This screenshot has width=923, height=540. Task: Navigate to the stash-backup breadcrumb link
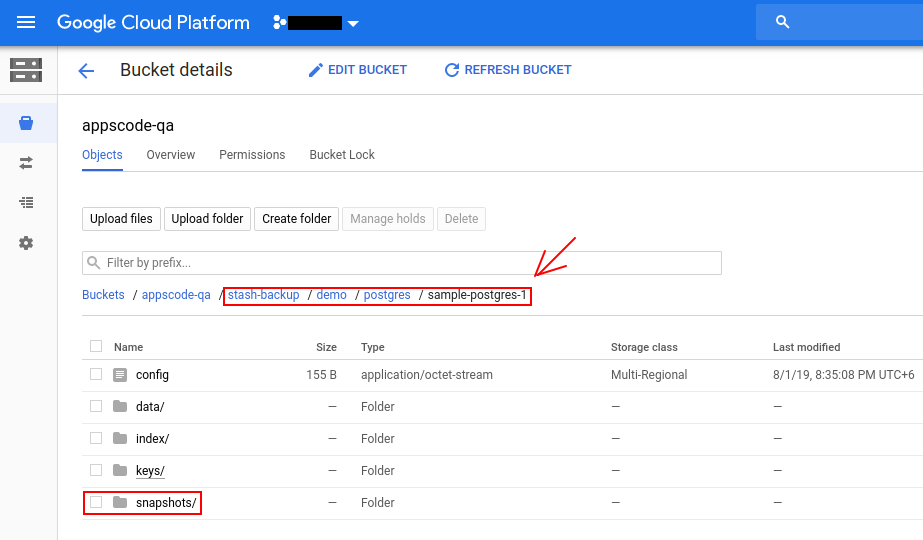[x=263, y=295]
